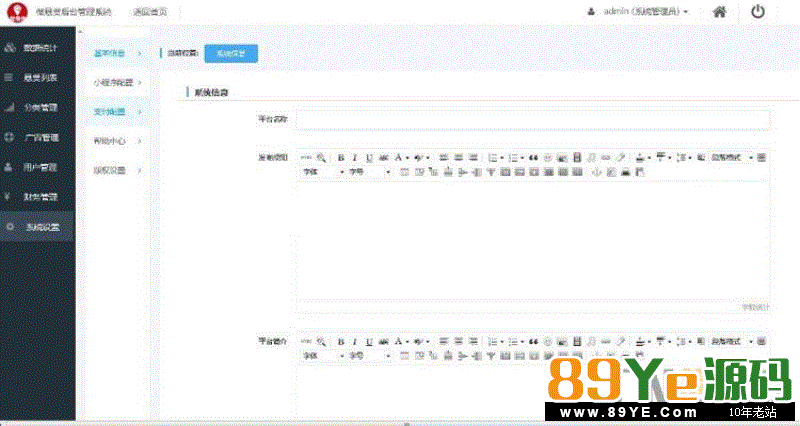Apply italic in the 平台简介 editor
This screenshot has width=800, height=426.
(x=355, y=341)
